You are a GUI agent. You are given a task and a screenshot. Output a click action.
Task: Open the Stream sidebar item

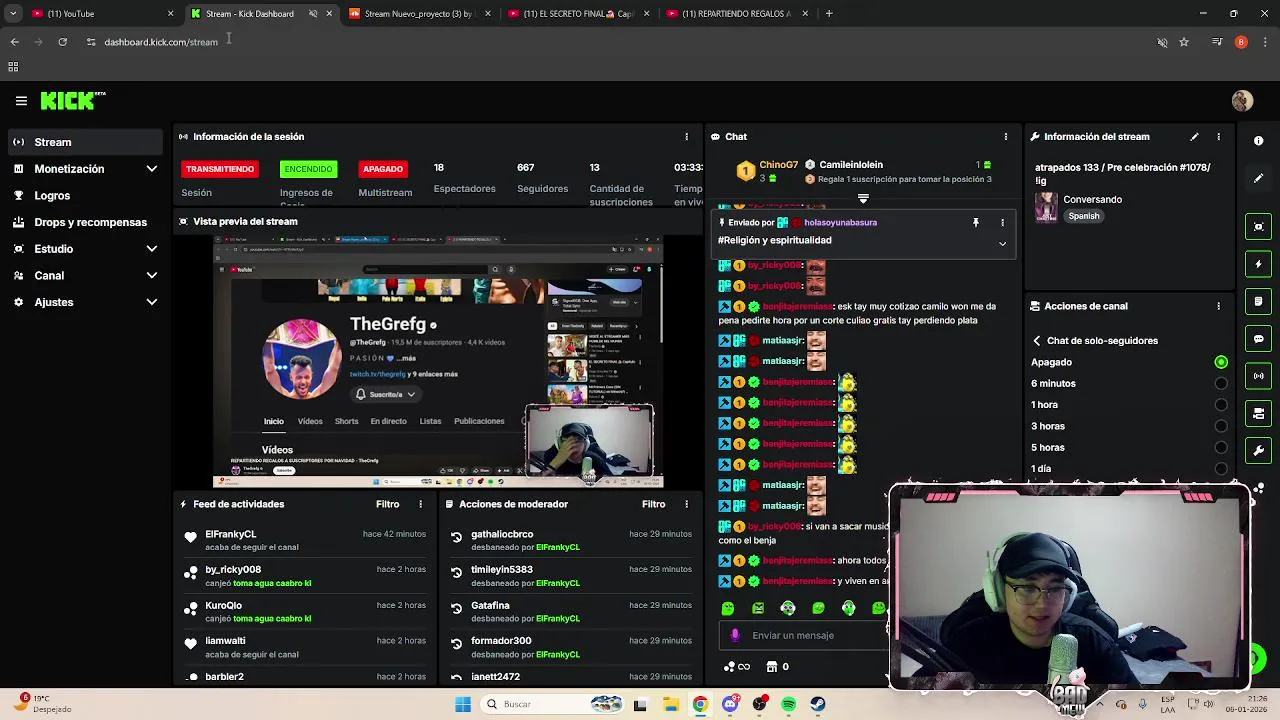click(x=86, y=142)
